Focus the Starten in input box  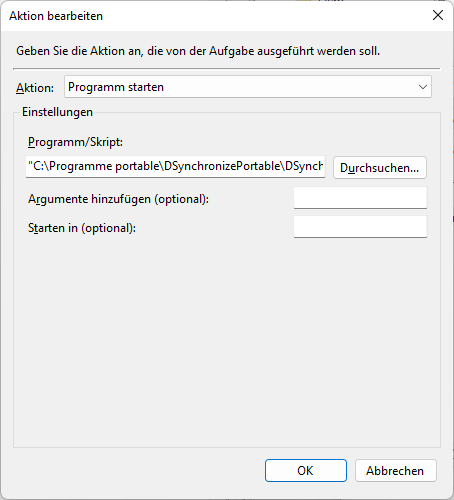[x=360, y=227]
